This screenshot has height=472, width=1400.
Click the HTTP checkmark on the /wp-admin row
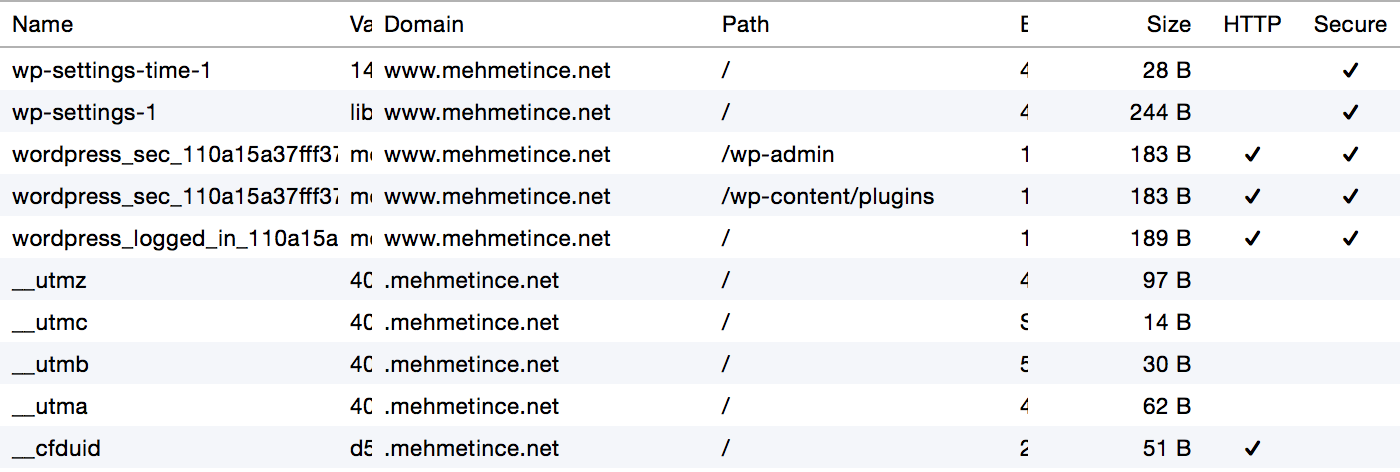1252,155
